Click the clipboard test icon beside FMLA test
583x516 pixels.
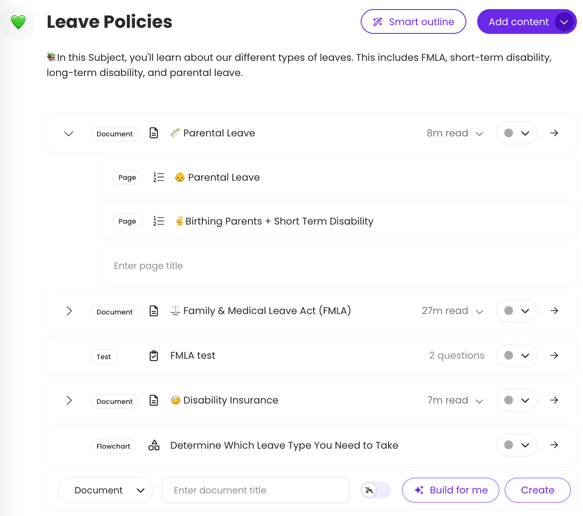(154, 356)
